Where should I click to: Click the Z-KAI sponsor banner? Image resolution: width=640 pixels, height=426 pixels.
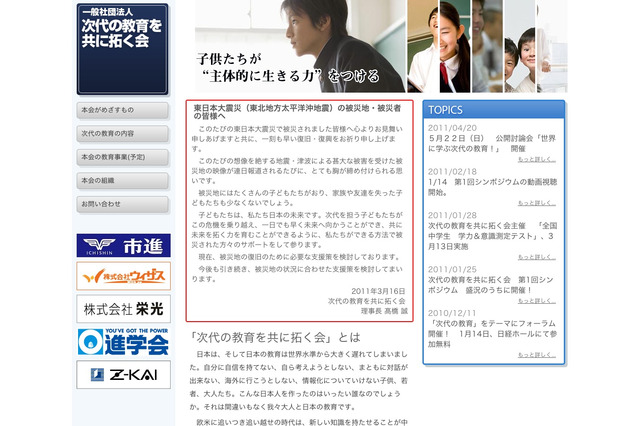tap(123, 375)
